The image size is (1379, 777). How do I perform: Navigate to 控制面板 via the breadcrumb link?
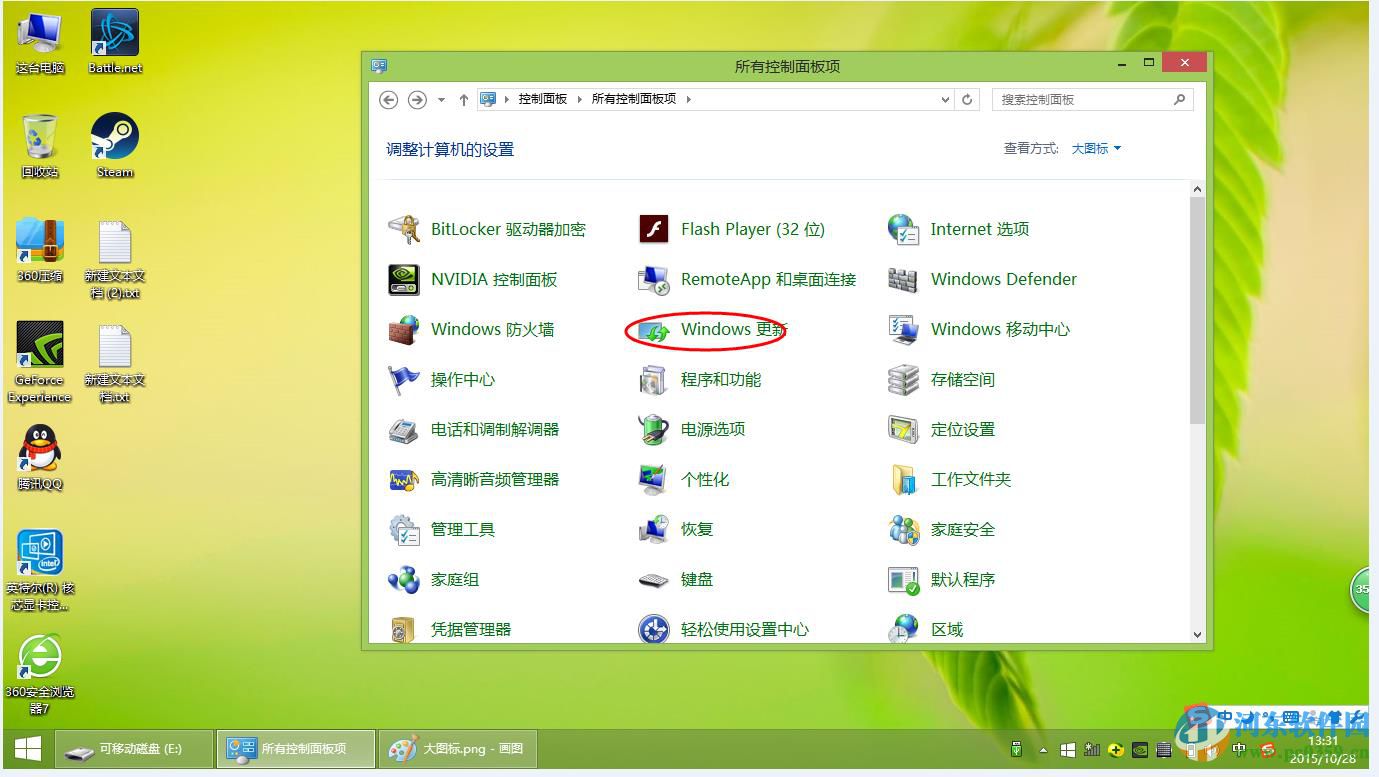tap(541, 99)
